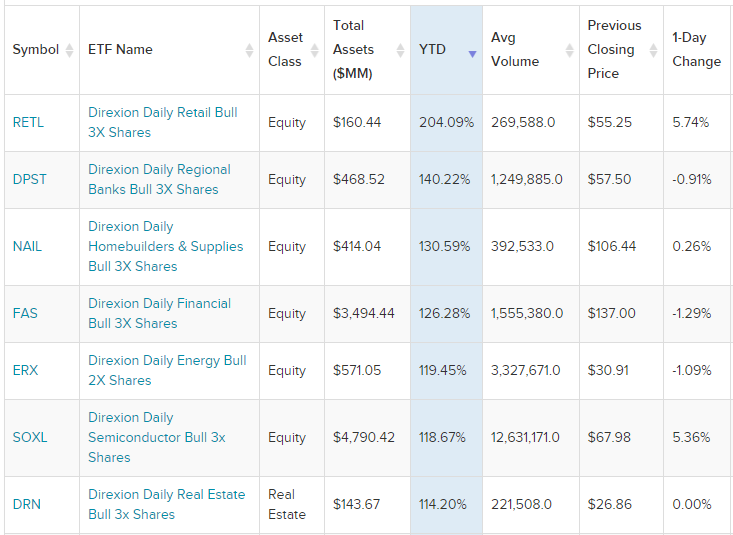The width and height of the screenshot is (733, 535).
Task: Open Direxion Daily Retail Bull 3X Shares
Action: tap(163, 123)
